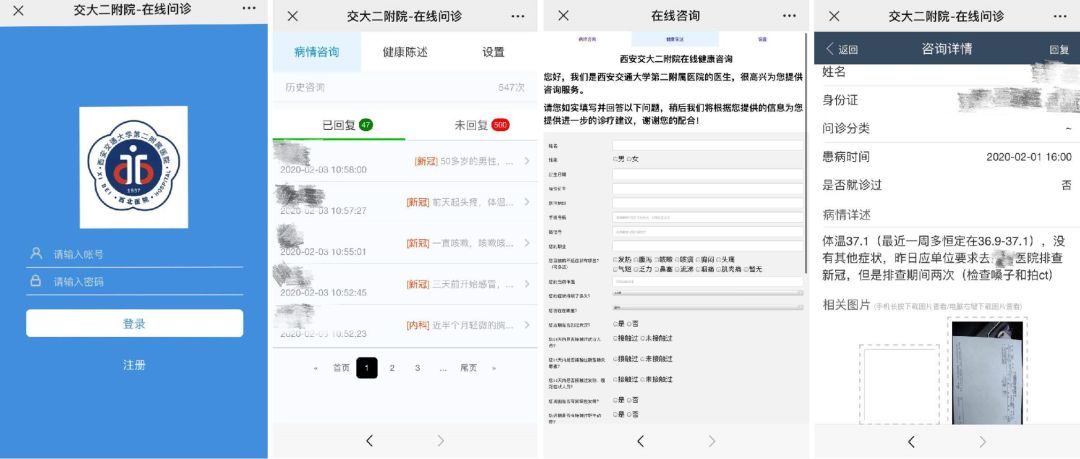Jump to 尾页 last page
The height and width of the screenshot is (459, 1080).
(468, 368)
